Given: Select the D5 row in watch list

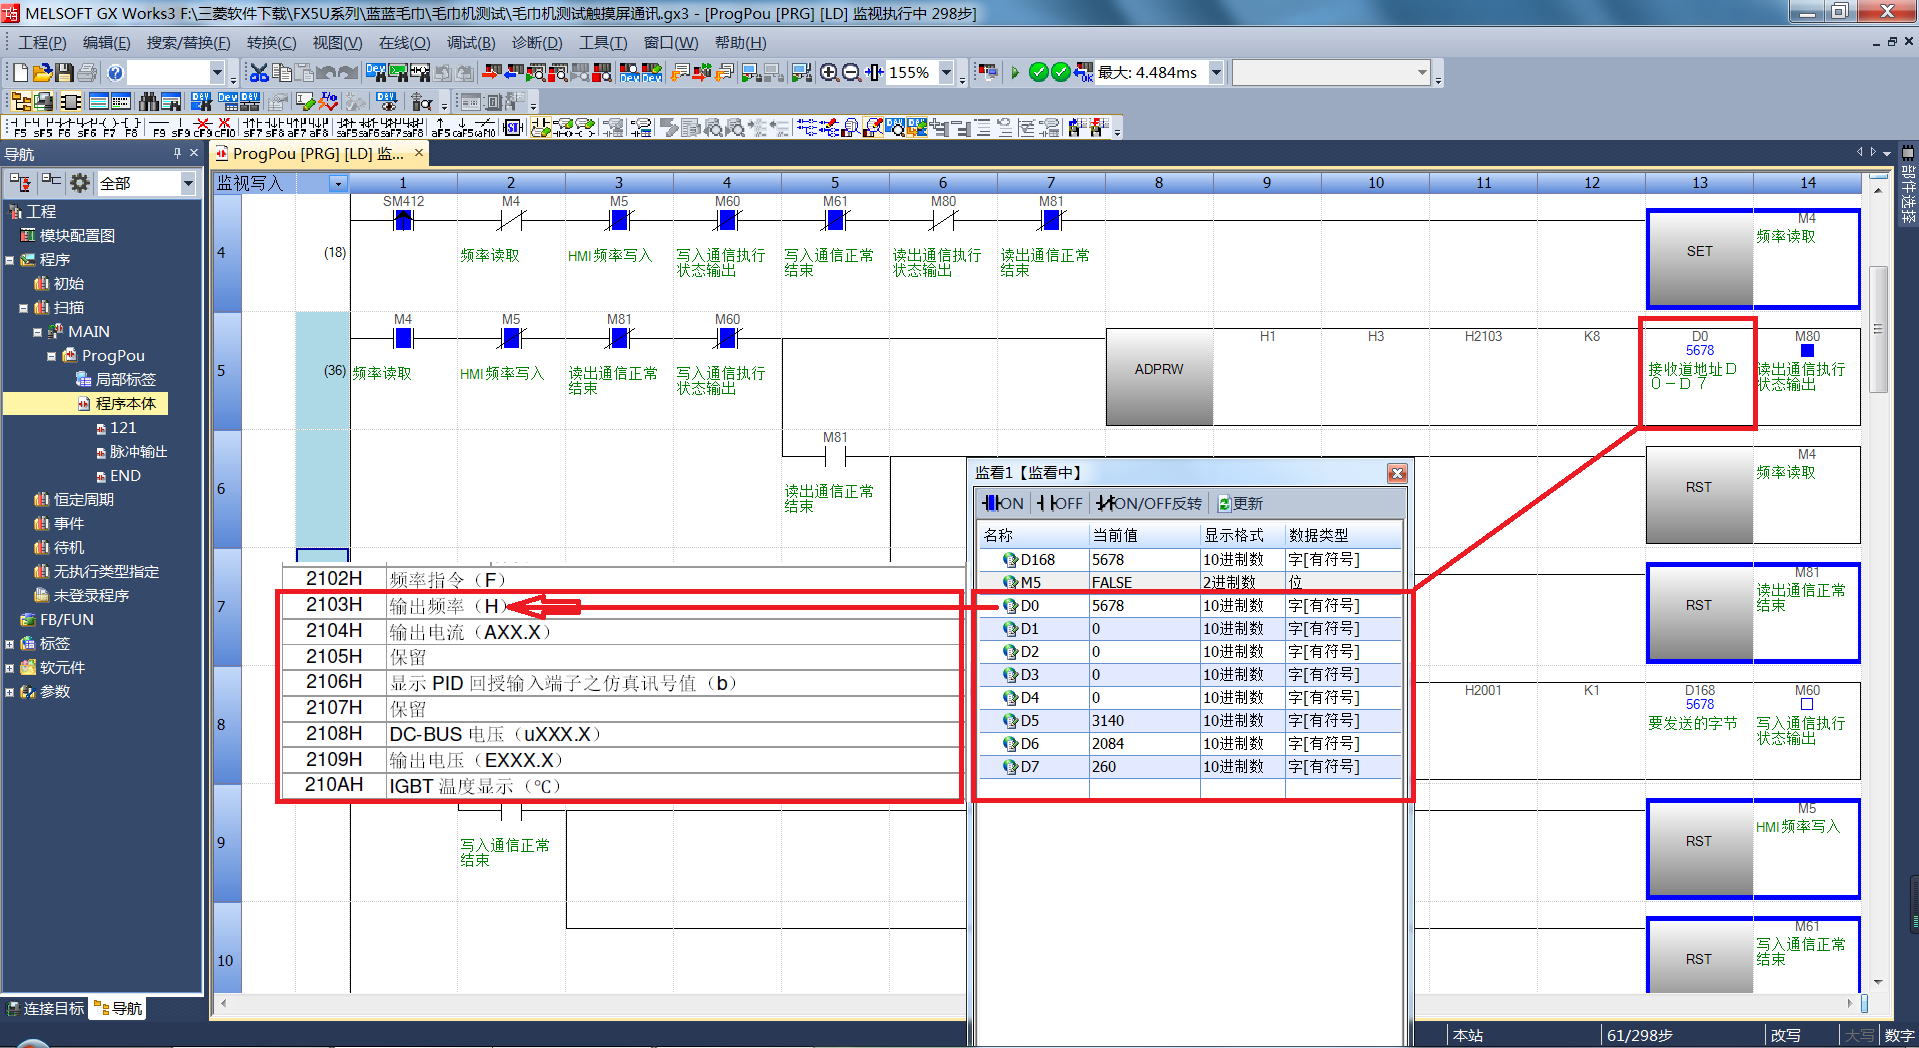Looking at the screenshot, I should pos(1029,721).
